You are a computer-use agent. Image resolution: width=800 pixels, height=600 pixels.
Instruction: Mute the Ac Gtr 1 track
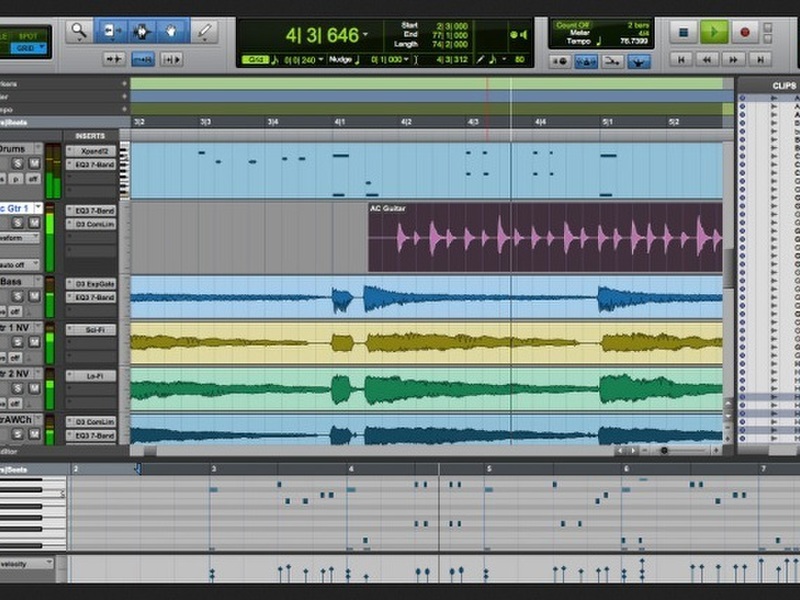tap(34, 223)
